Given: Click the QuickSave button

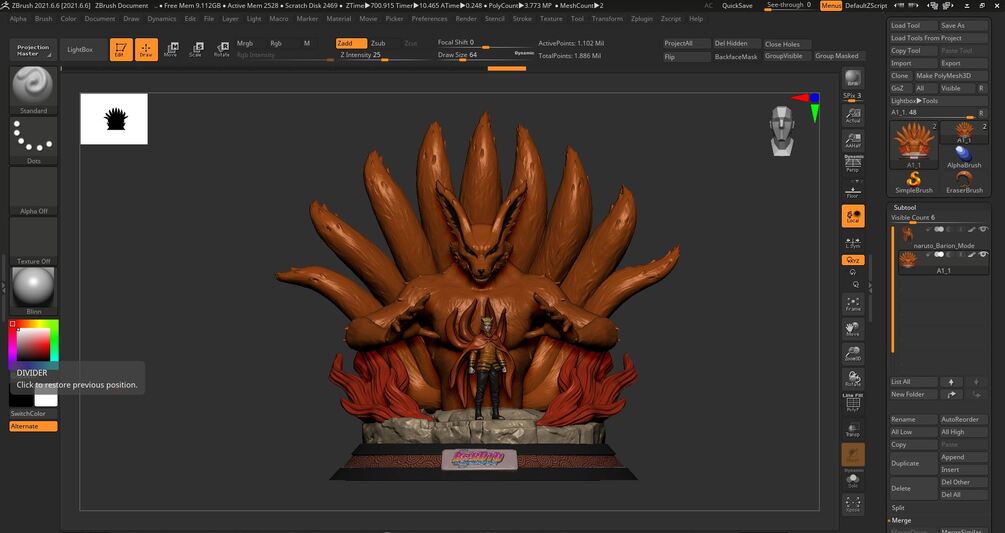Looking at the screenshot, I should click(737, 5).
